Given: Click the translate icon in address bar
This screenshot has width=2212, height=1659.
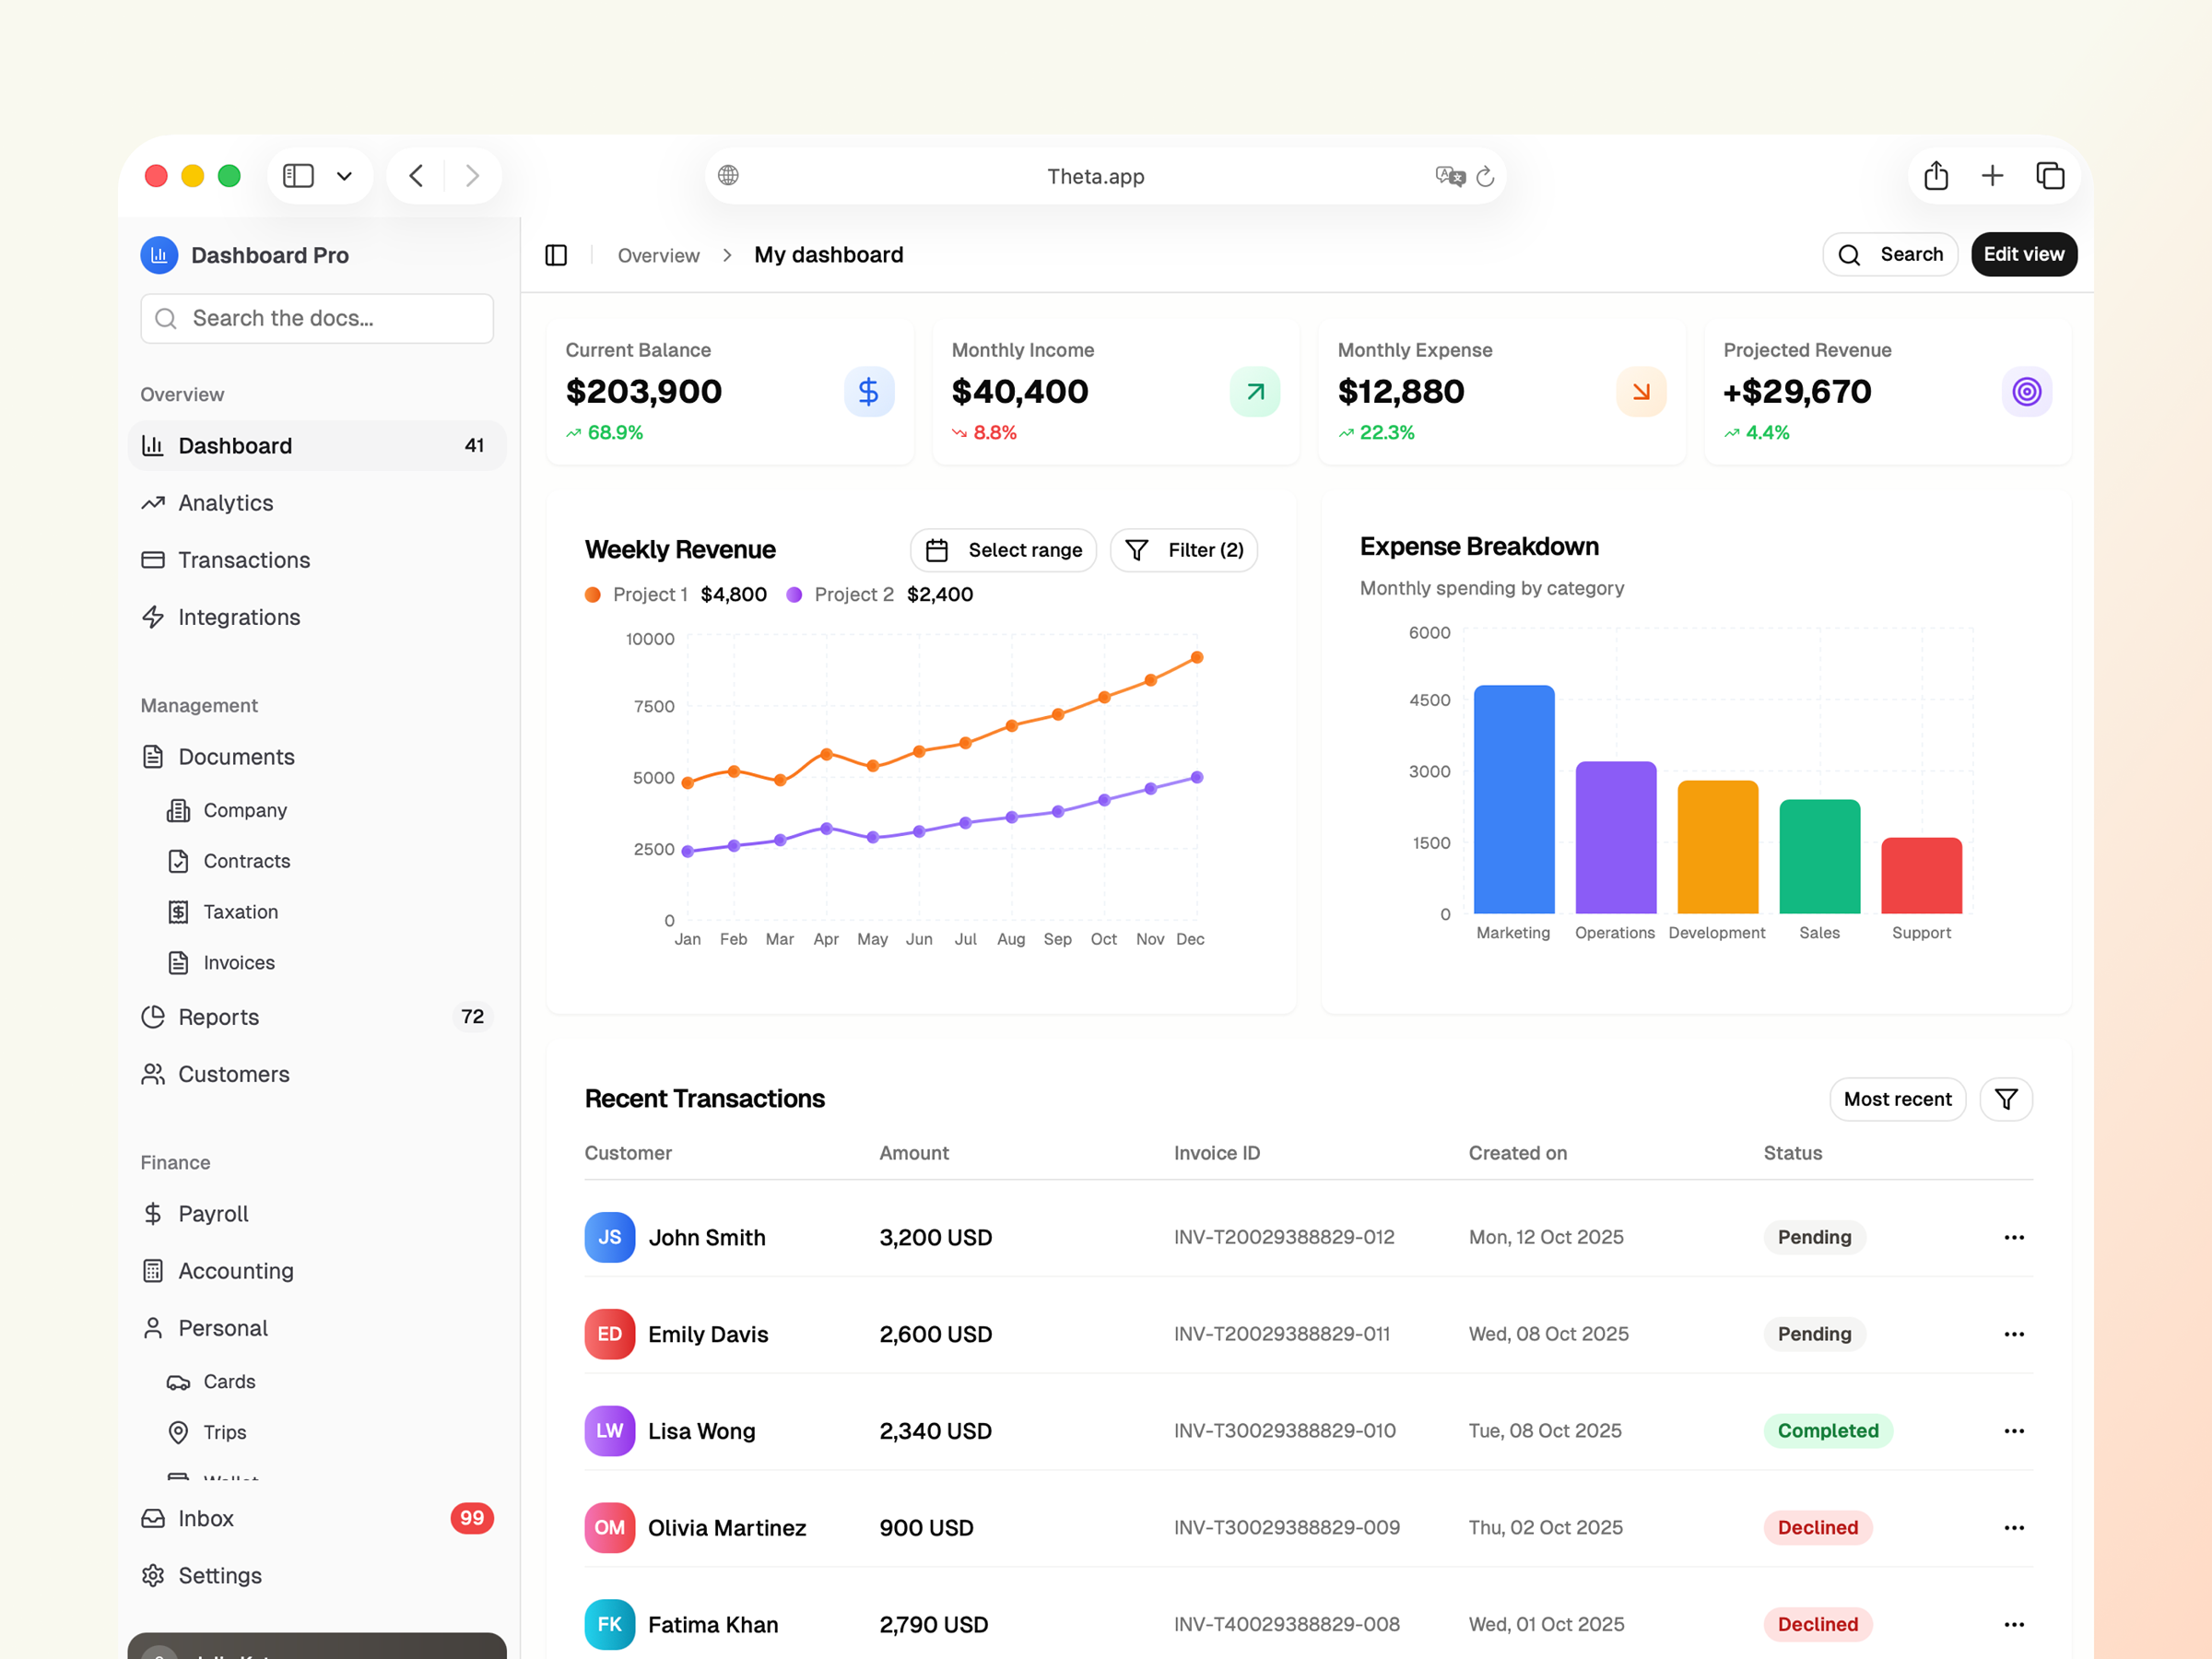Looking at the screenshot, I should (1449, 176).
